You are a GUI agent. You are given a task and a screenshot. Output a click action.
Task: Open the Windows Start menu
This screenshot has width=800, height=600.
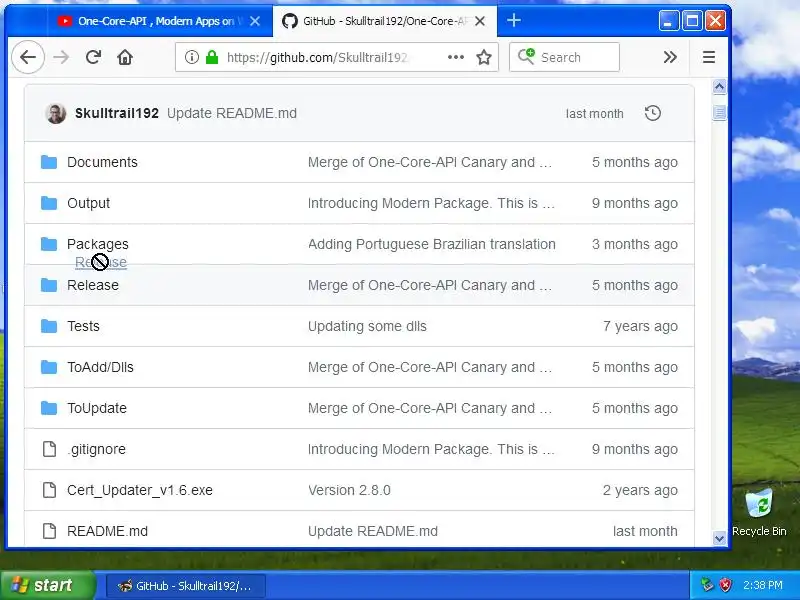coord(47,585)
